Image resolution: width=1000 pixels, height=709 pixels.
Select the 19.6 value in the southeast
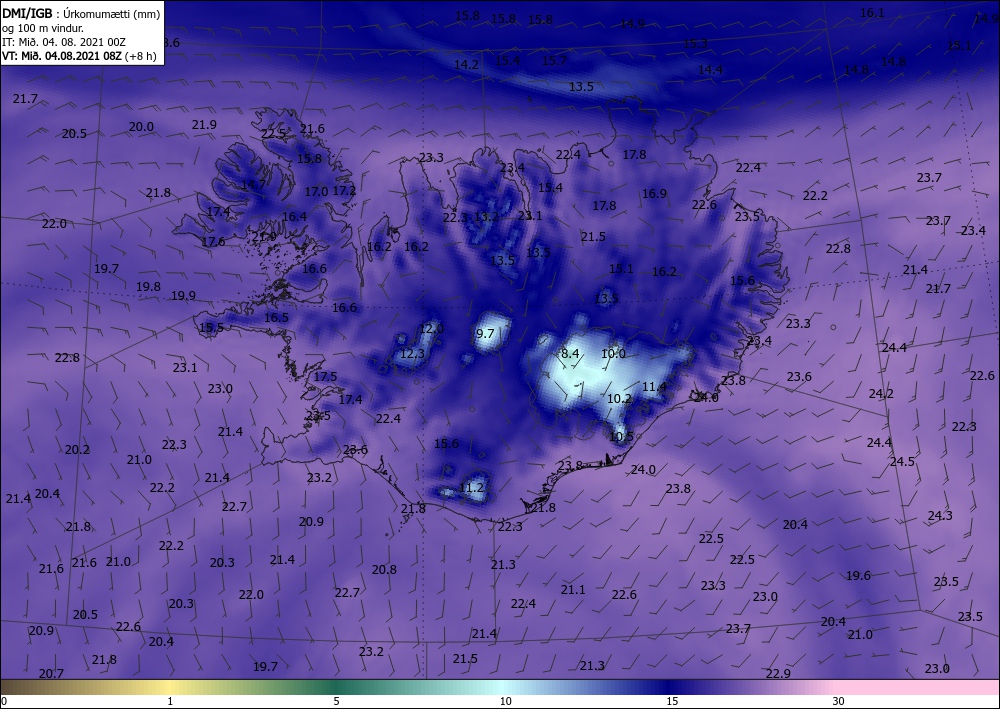tap(858, 576)
